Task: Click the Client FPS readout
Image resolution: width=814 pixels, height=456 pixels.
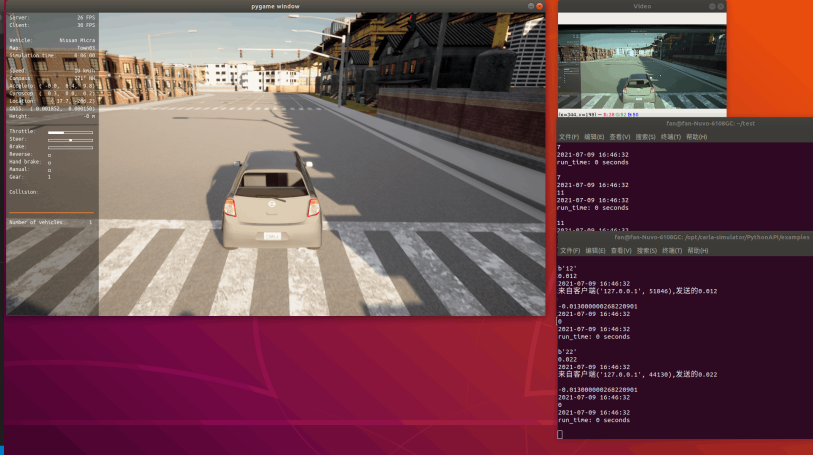Action: (52, 25)
